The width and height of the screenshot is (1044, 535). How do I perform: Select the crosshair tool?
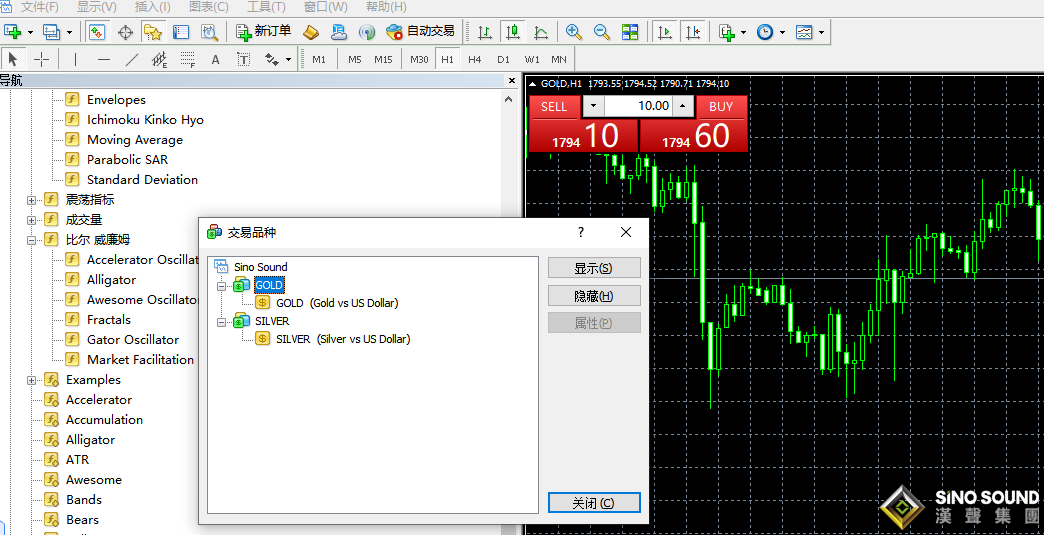(x=41, y=59)
